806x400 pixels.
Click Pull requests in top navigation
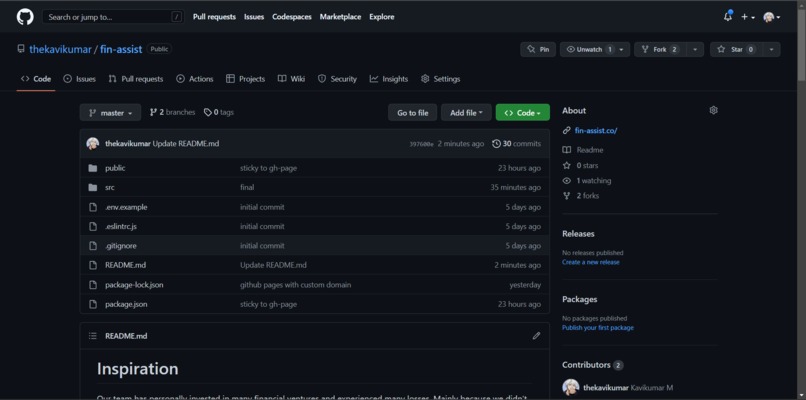tap(214, 17)
